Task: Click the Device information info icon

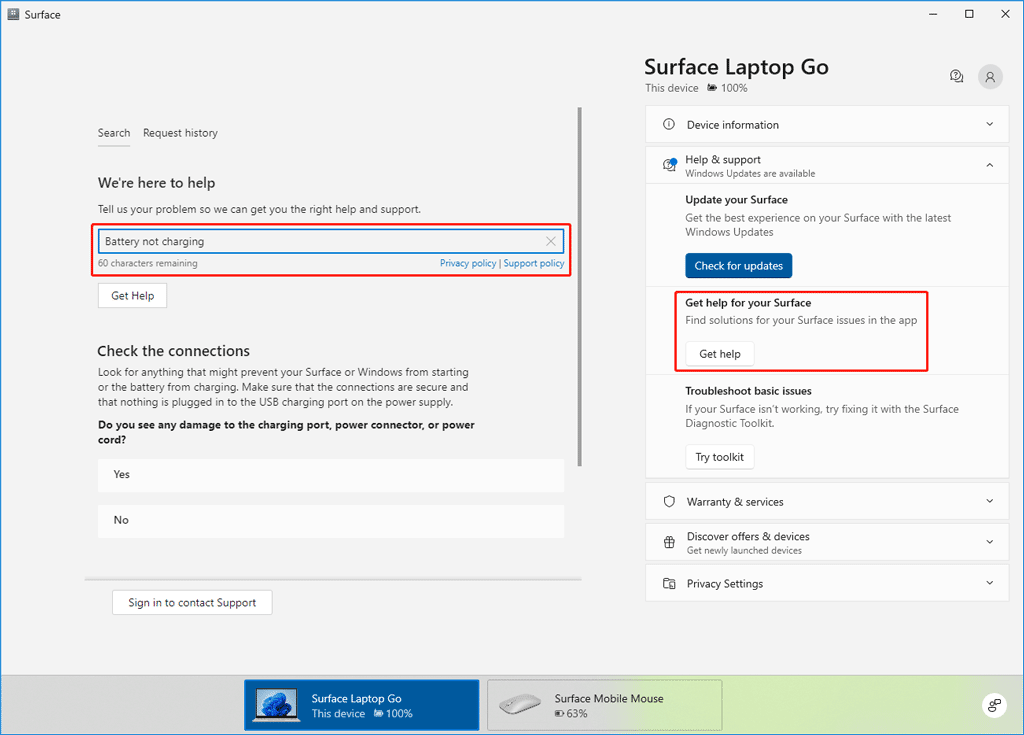Action: coord(669,124)
